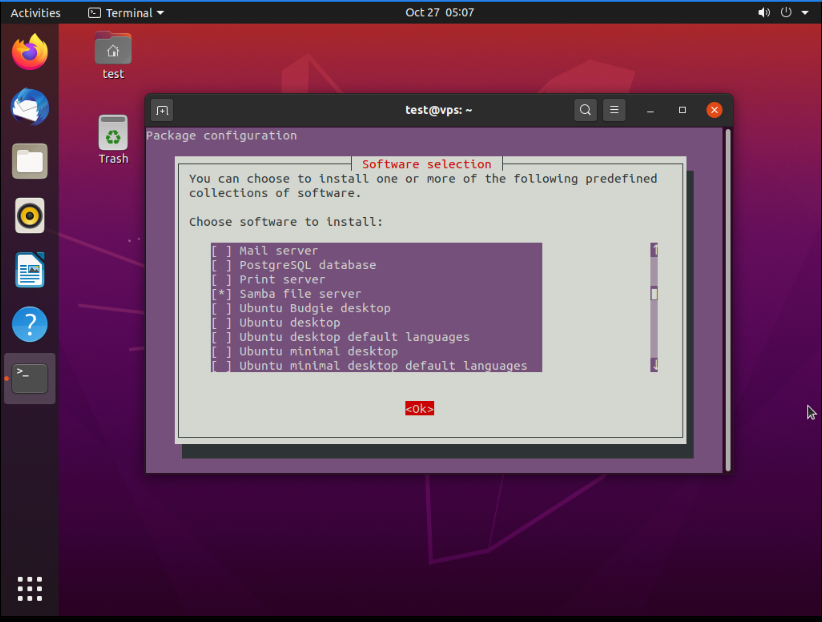Click the software list scroll thumb
Viewport: 822px width, 622px height.
pos(654,294)
